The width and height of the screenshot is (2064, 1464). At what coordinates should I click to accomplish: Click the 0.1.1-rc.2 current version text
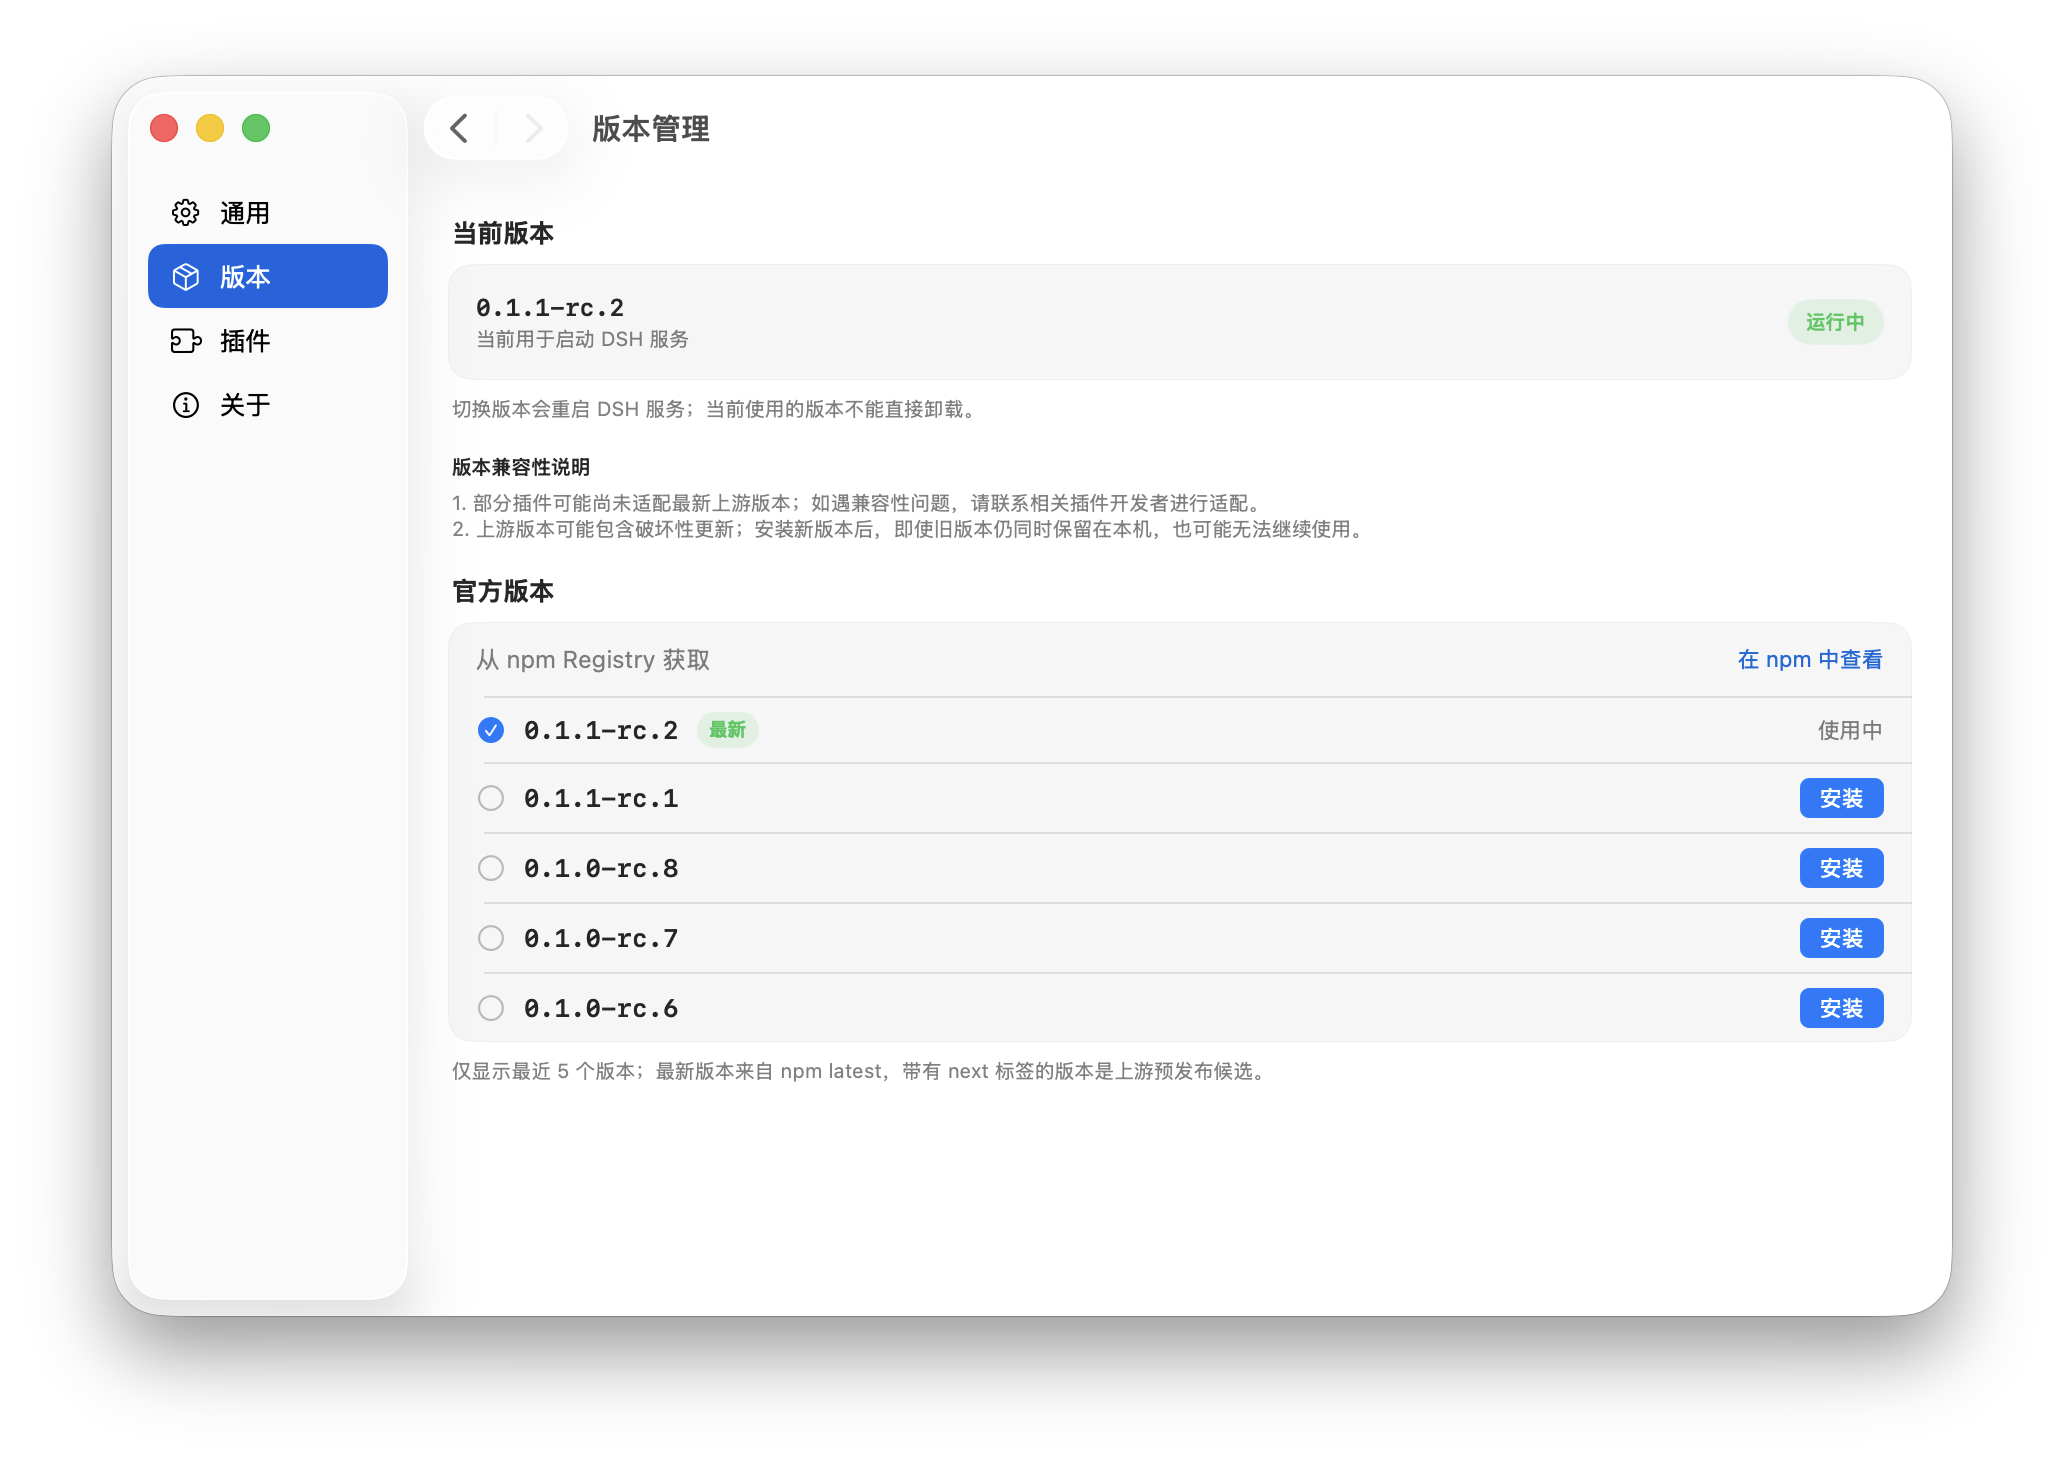[x=550, y=307]
